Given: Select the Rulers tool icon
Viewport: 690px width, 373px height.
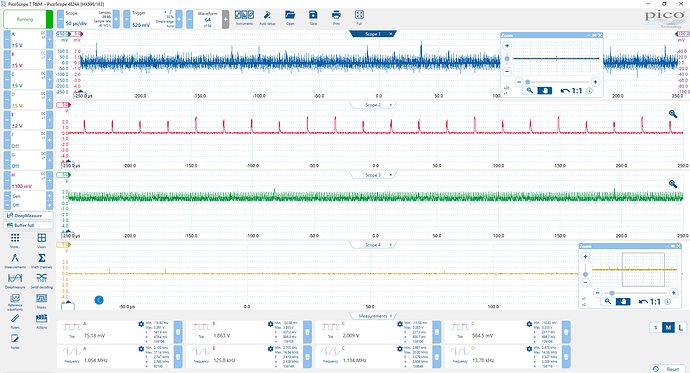Looking at the screenshot, I should (15, 318).
